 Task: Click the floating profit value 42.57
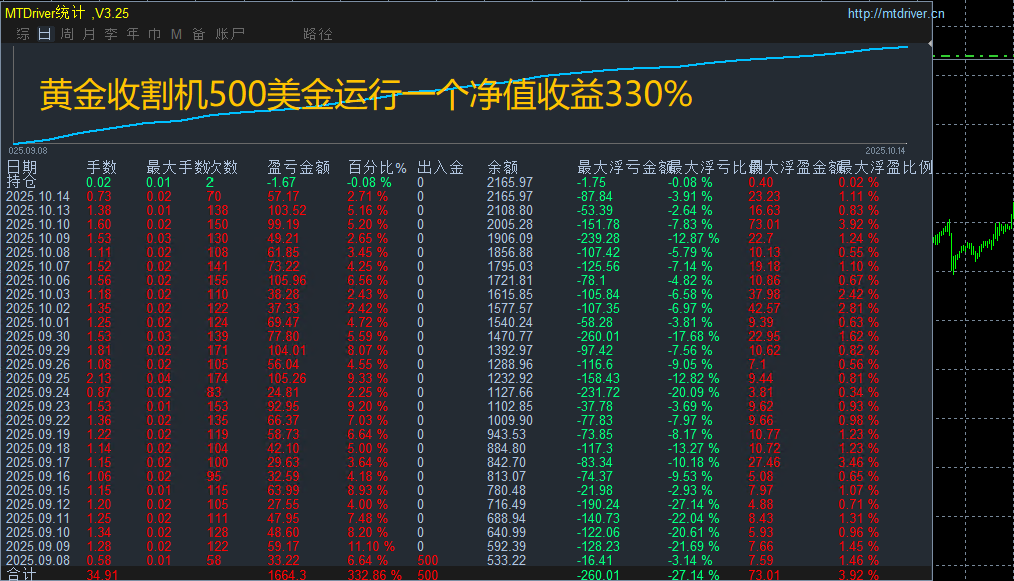(764, 308)
